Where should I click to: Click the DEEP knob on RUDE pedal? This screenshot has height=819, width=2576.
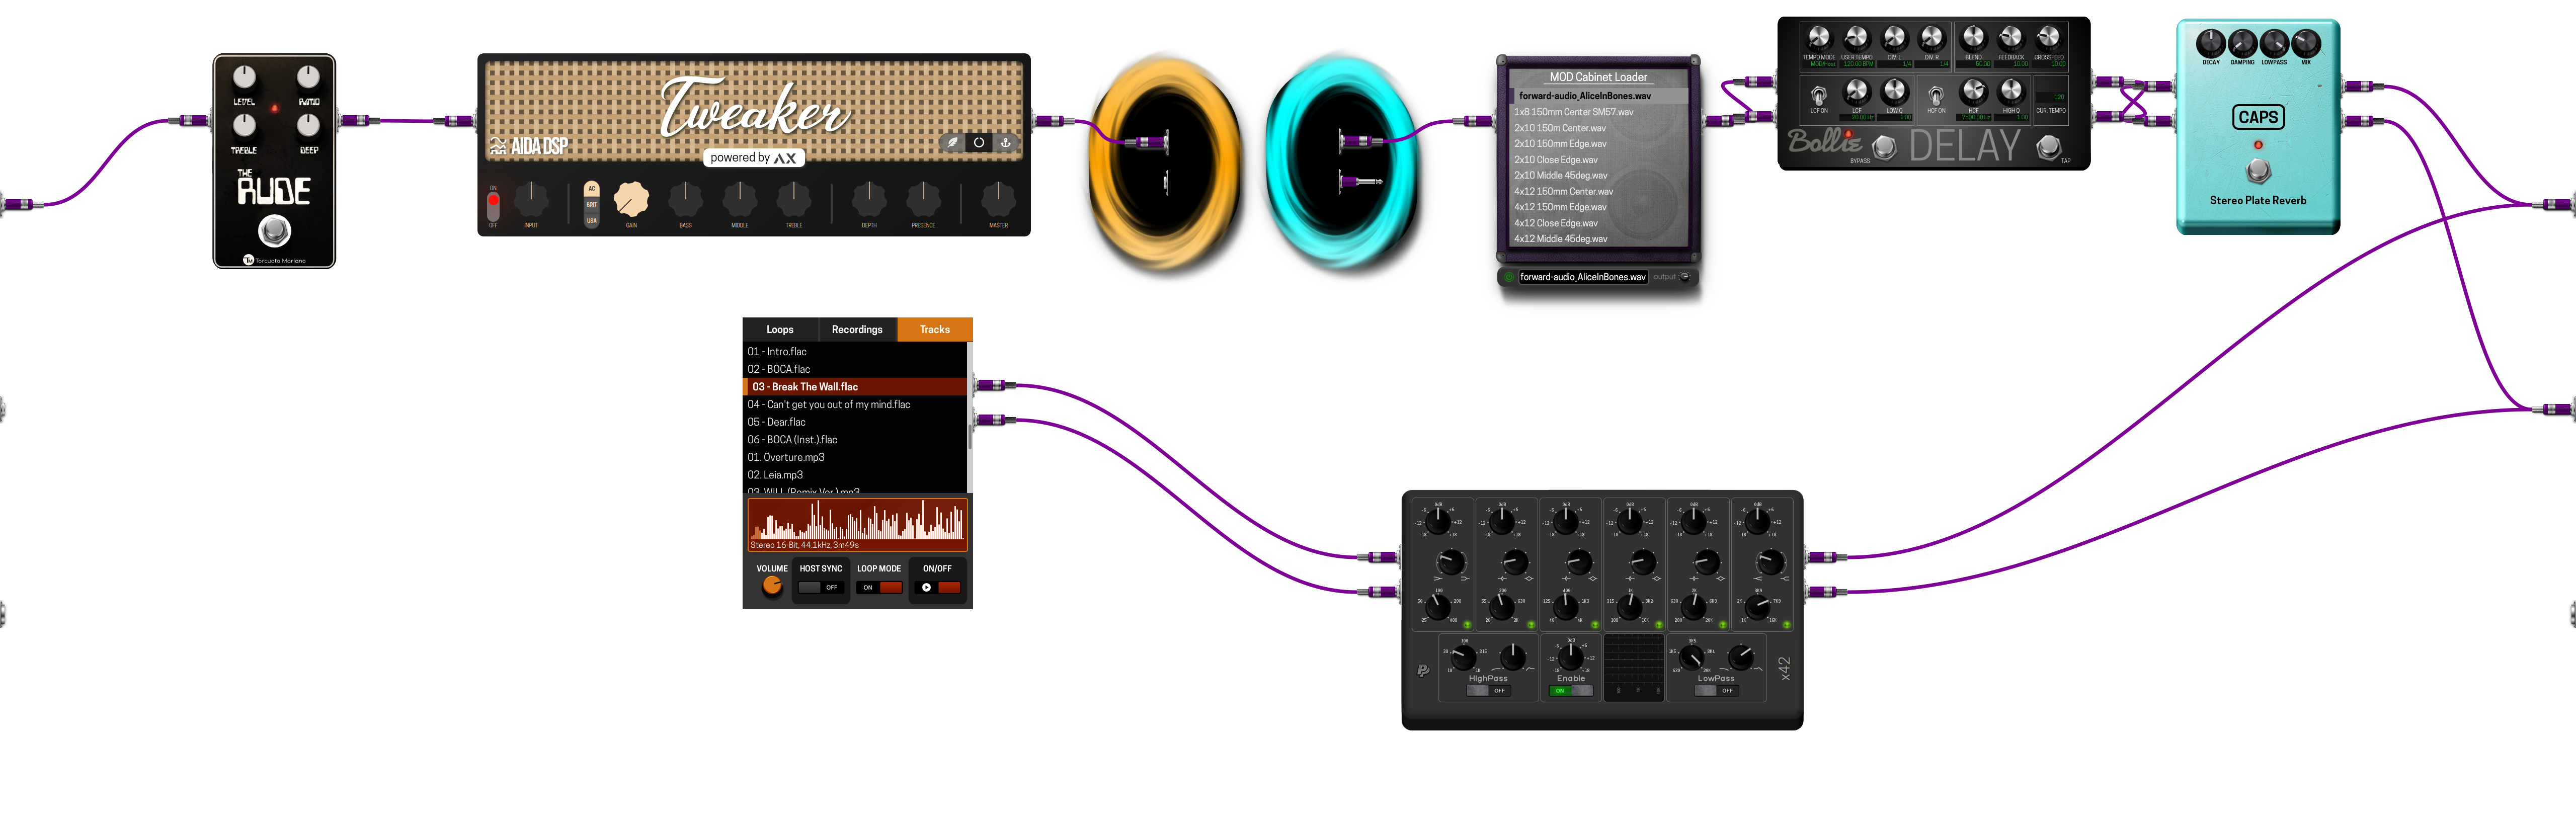[308, 125]
